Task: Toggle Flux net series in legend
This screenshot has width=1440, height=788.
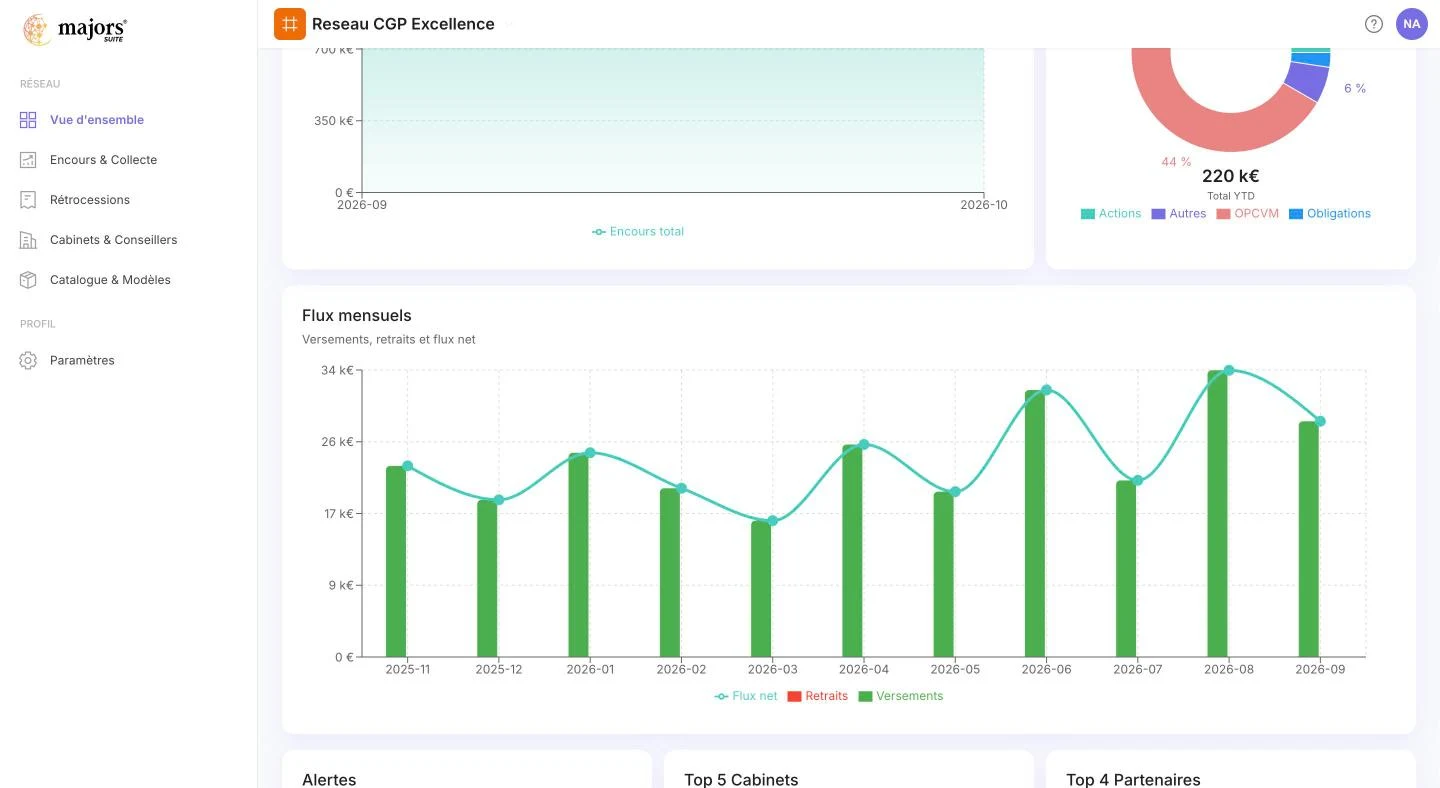Action: tap(746, 696)
